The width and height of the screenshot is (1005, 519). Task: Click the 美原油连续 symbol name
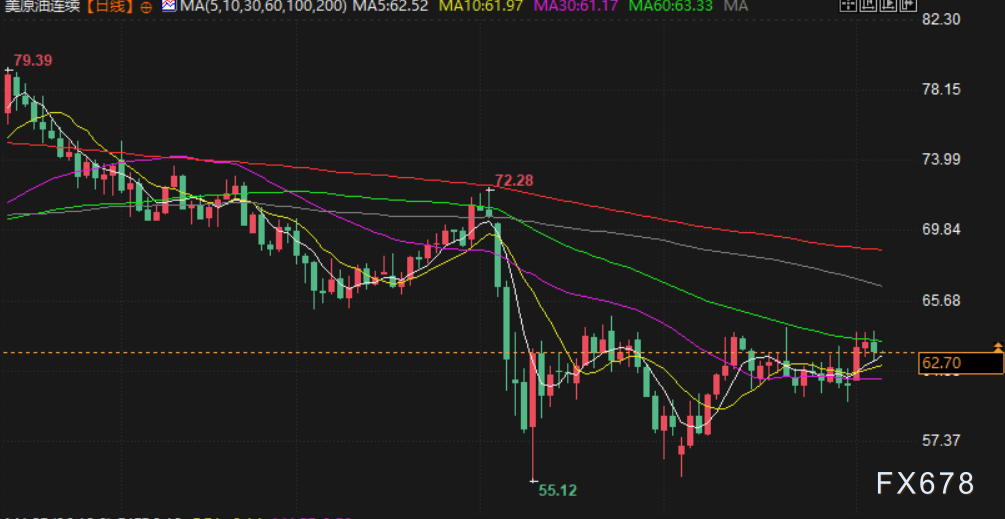pyautogui.click(x=41, y=7)
